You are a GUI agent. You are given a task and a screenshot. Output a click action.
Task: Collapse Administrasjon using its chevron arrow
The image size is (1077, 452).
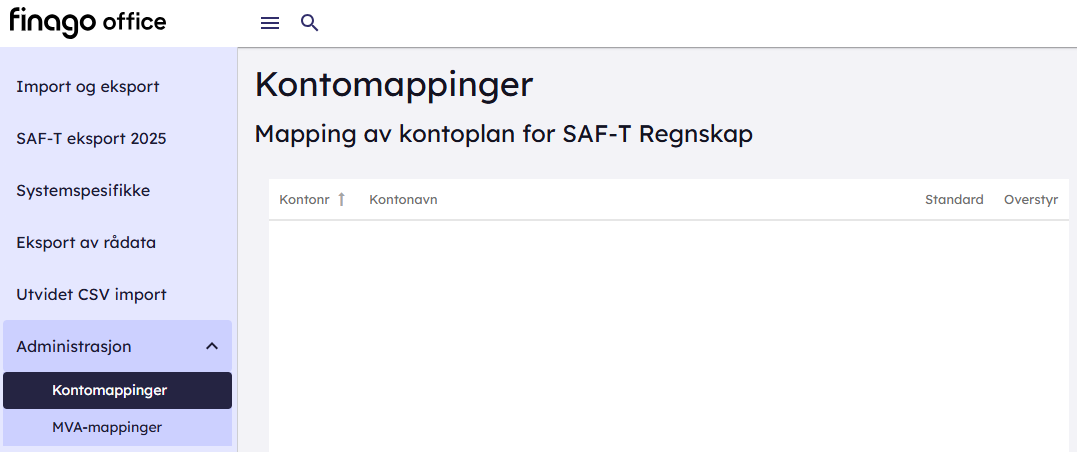pyautogui.click(x=212, y=346)
